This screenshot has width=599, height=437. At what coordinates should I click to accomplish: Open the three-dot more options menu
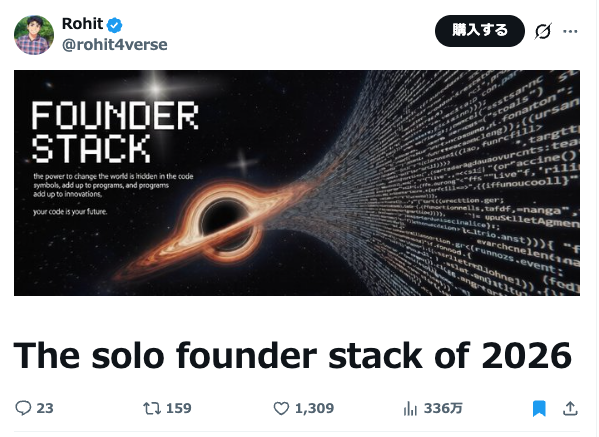pyautogui.click(x=570, y=31)
